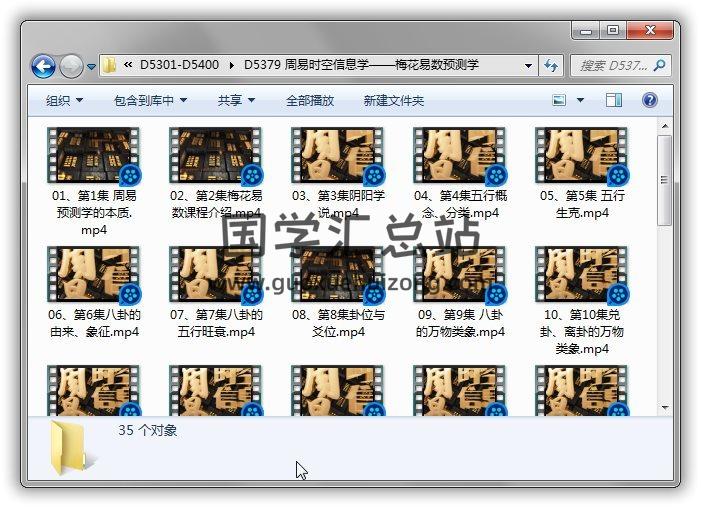Open the address bar history dropdown
701x508 pixels.
(528, 65)
